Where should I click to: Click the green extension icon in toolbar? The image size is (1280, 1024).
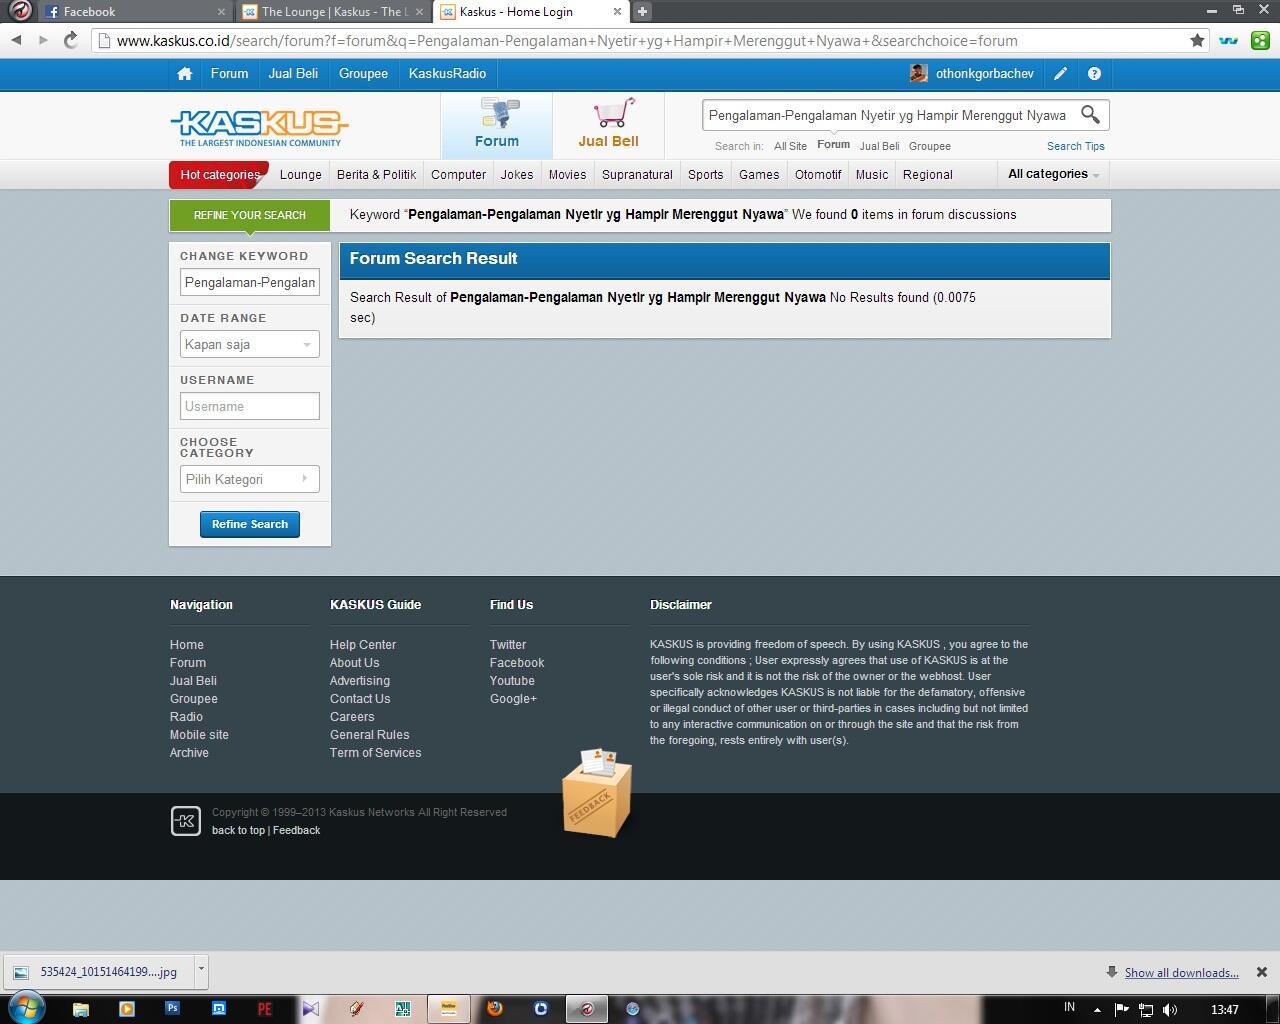1260,41
